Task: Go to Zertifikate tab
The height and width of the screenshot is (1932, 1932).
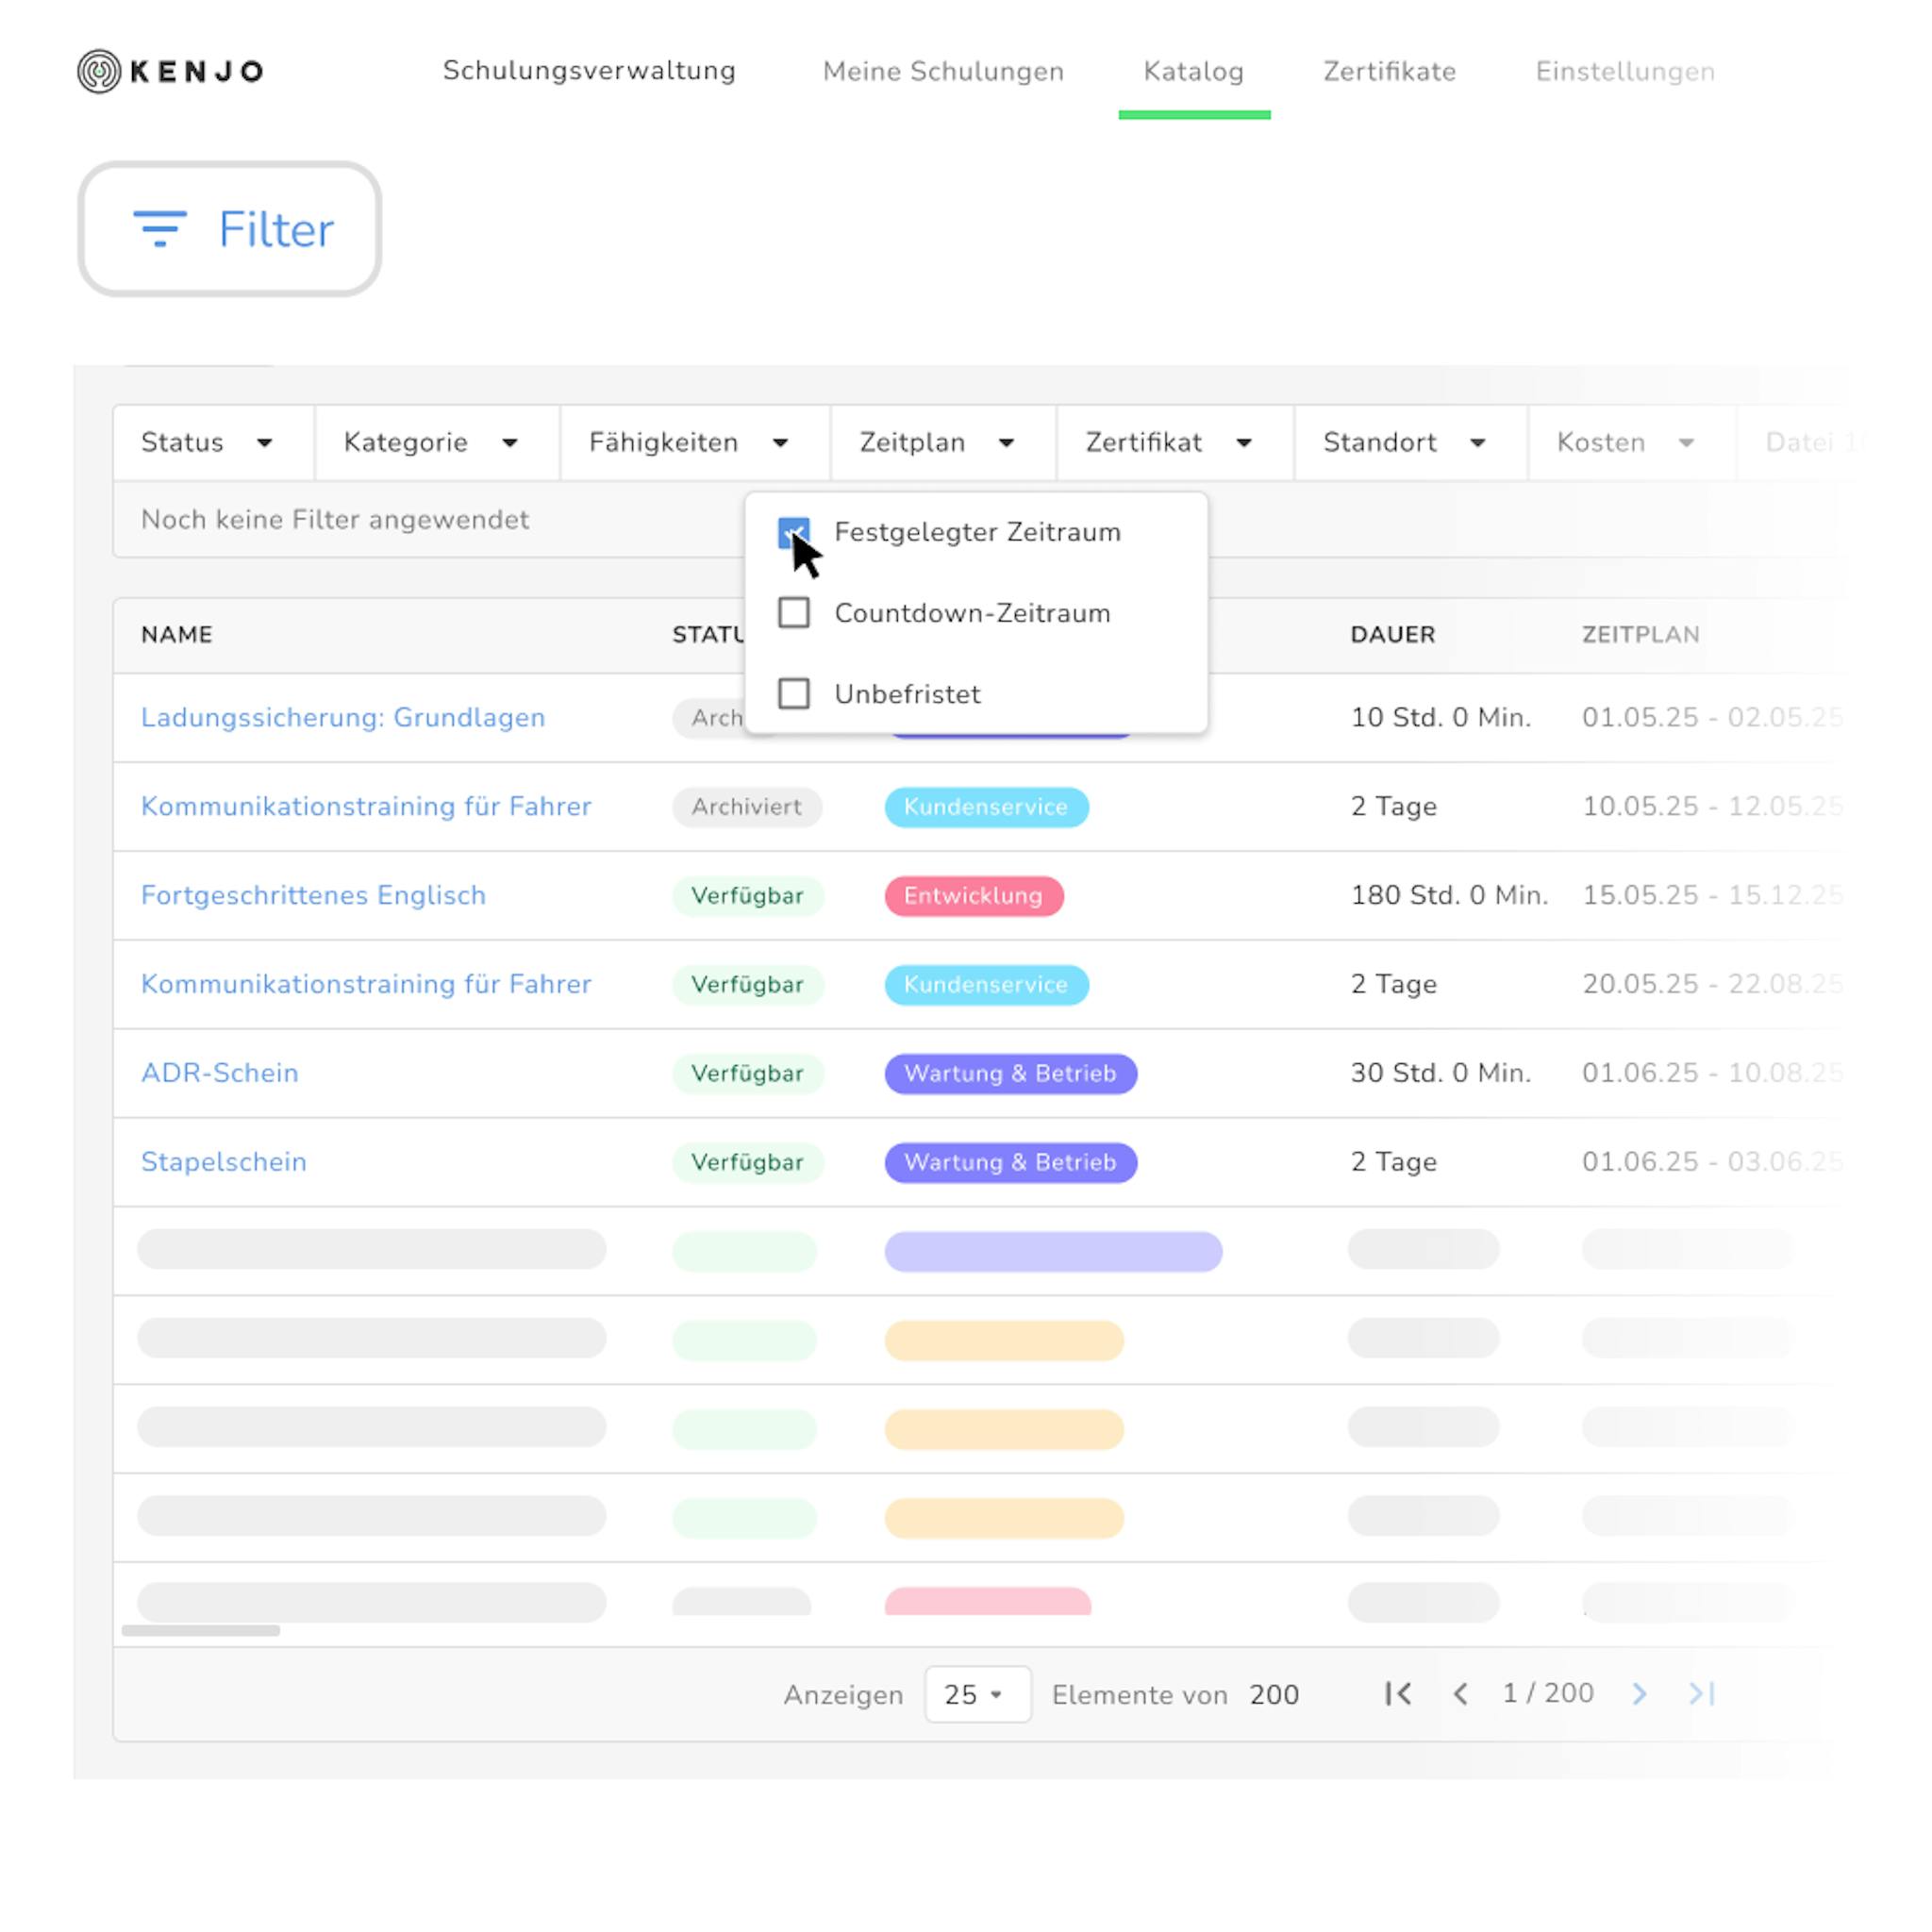Action: pos(1389,71)
